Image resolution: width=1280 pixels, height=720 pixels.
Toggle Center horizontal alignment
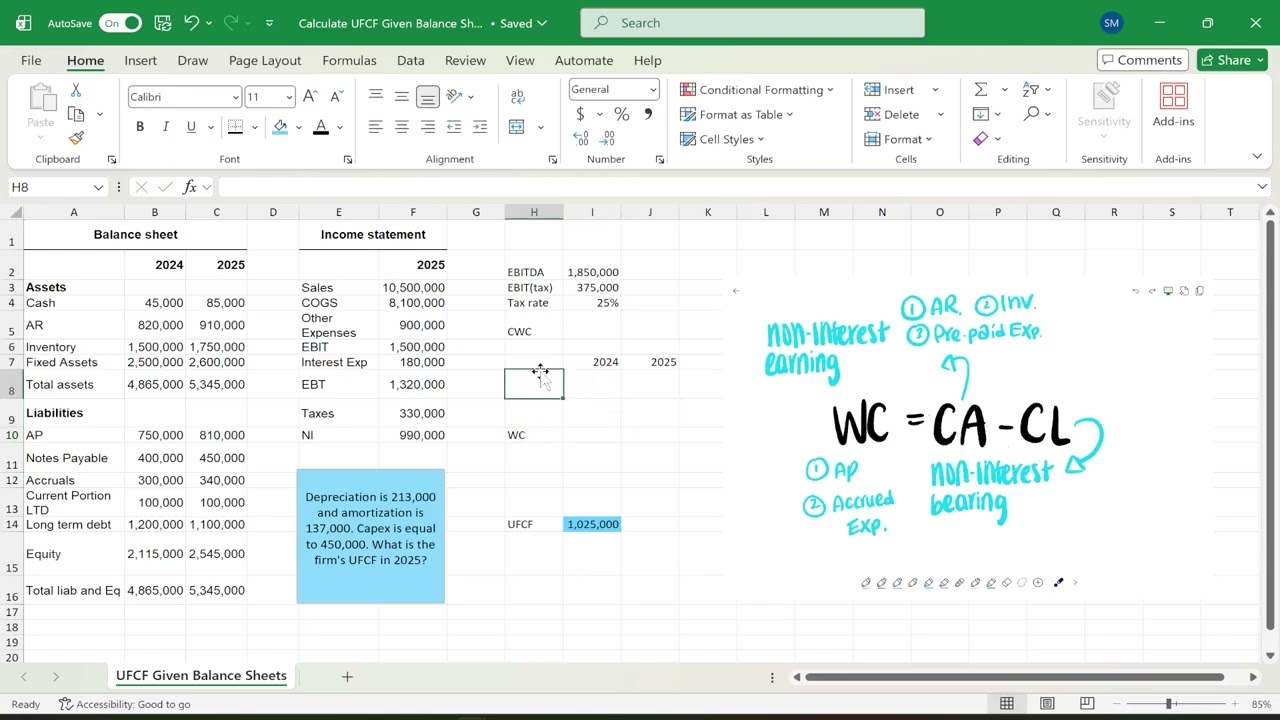pos(402,127)
